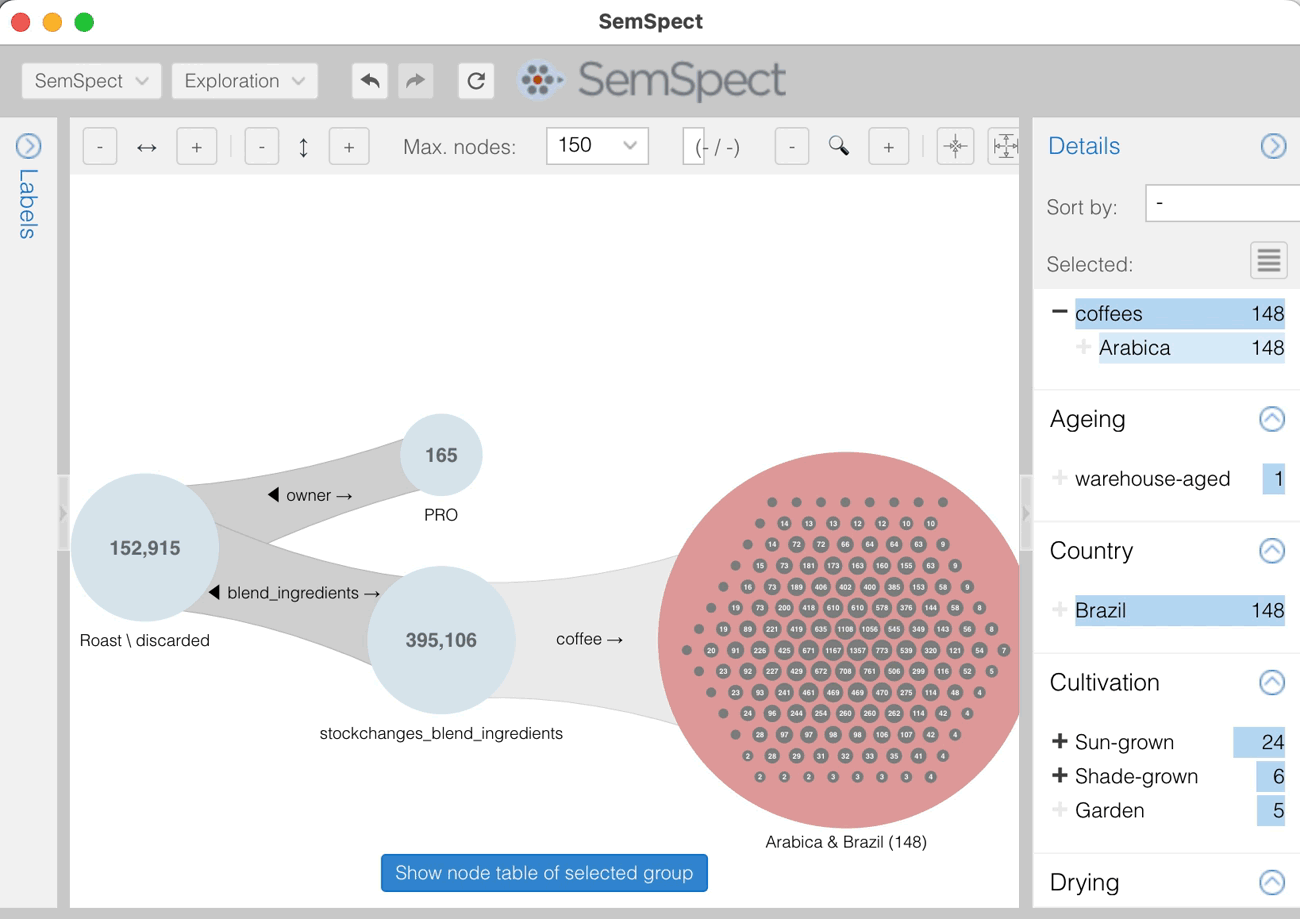Expand the warehouse-aged entry
Image resolution: width=1300 pixels, height=919 pixels.
[1060, 479]
